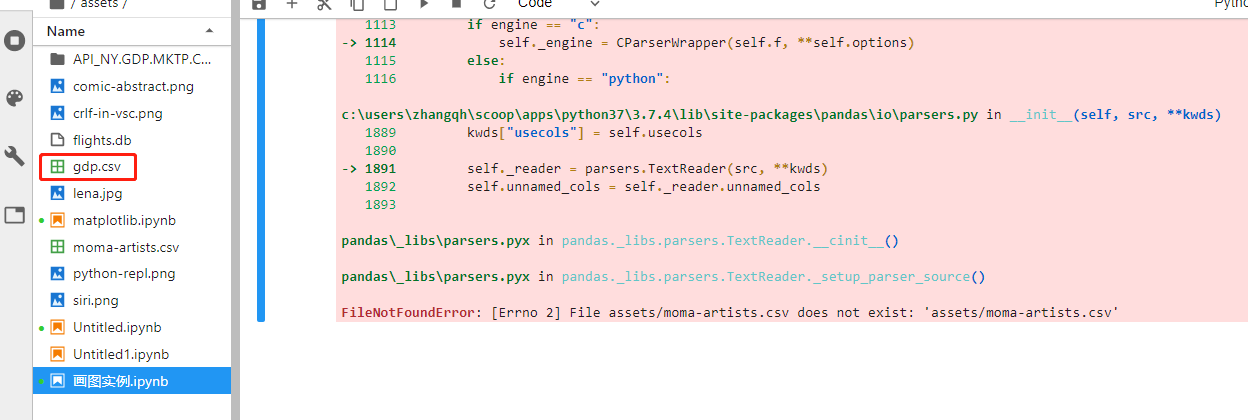Select the Untitled1.ipynb notebook
The width and height of the screenshot is (1248, 420).
(x=132, y=354)
